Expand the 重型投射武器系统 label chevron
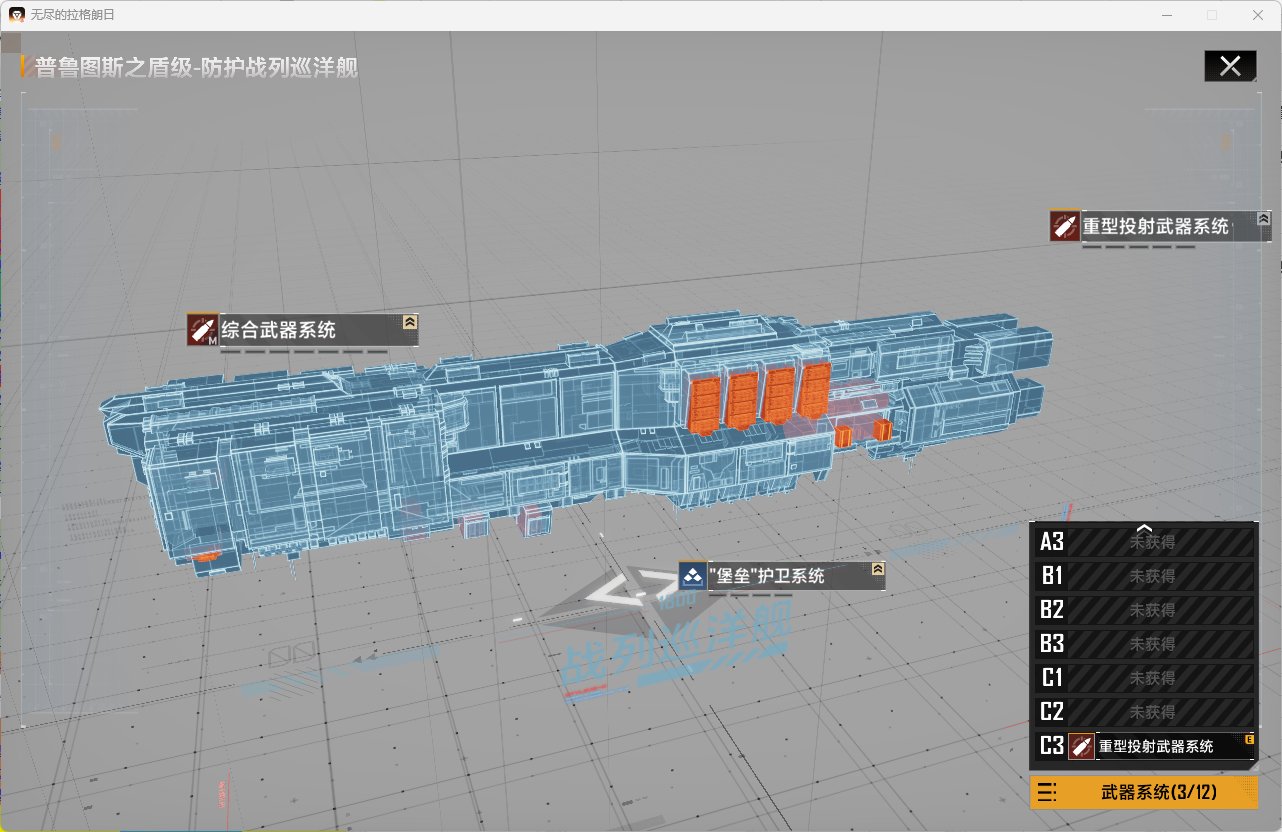Image resolution: width=1282 pixels, height=832 pixels. [1264, 218]
